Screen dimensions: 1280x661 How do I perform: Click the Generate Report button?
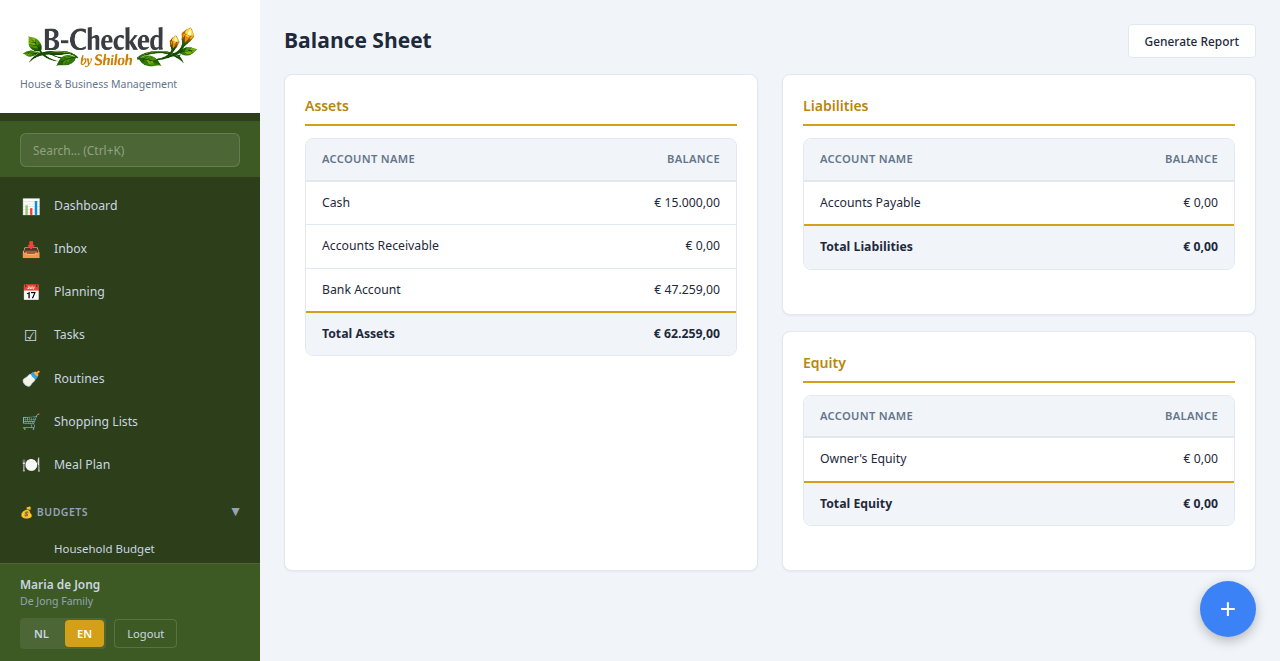pyautogui.click(x=1191, y=41)
